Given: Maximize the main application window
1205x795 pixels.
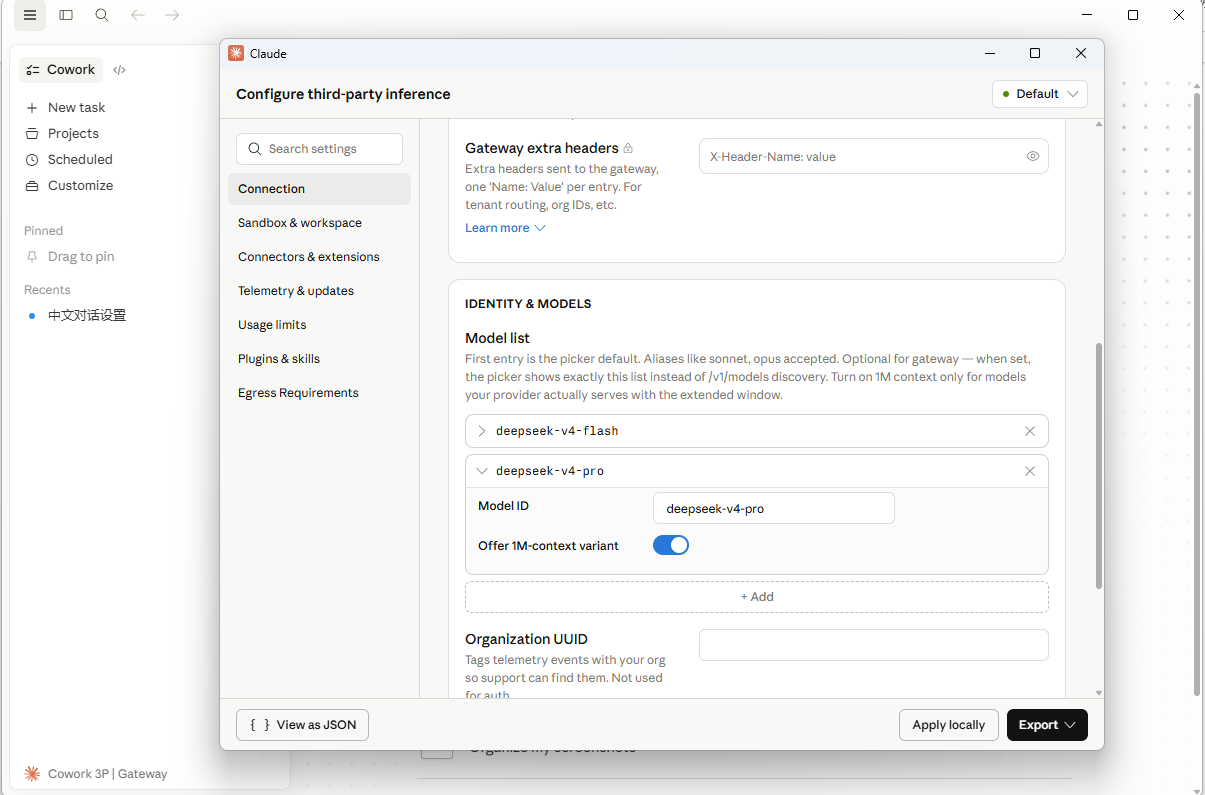Looking at the screenshot, I should (1133, 15).
